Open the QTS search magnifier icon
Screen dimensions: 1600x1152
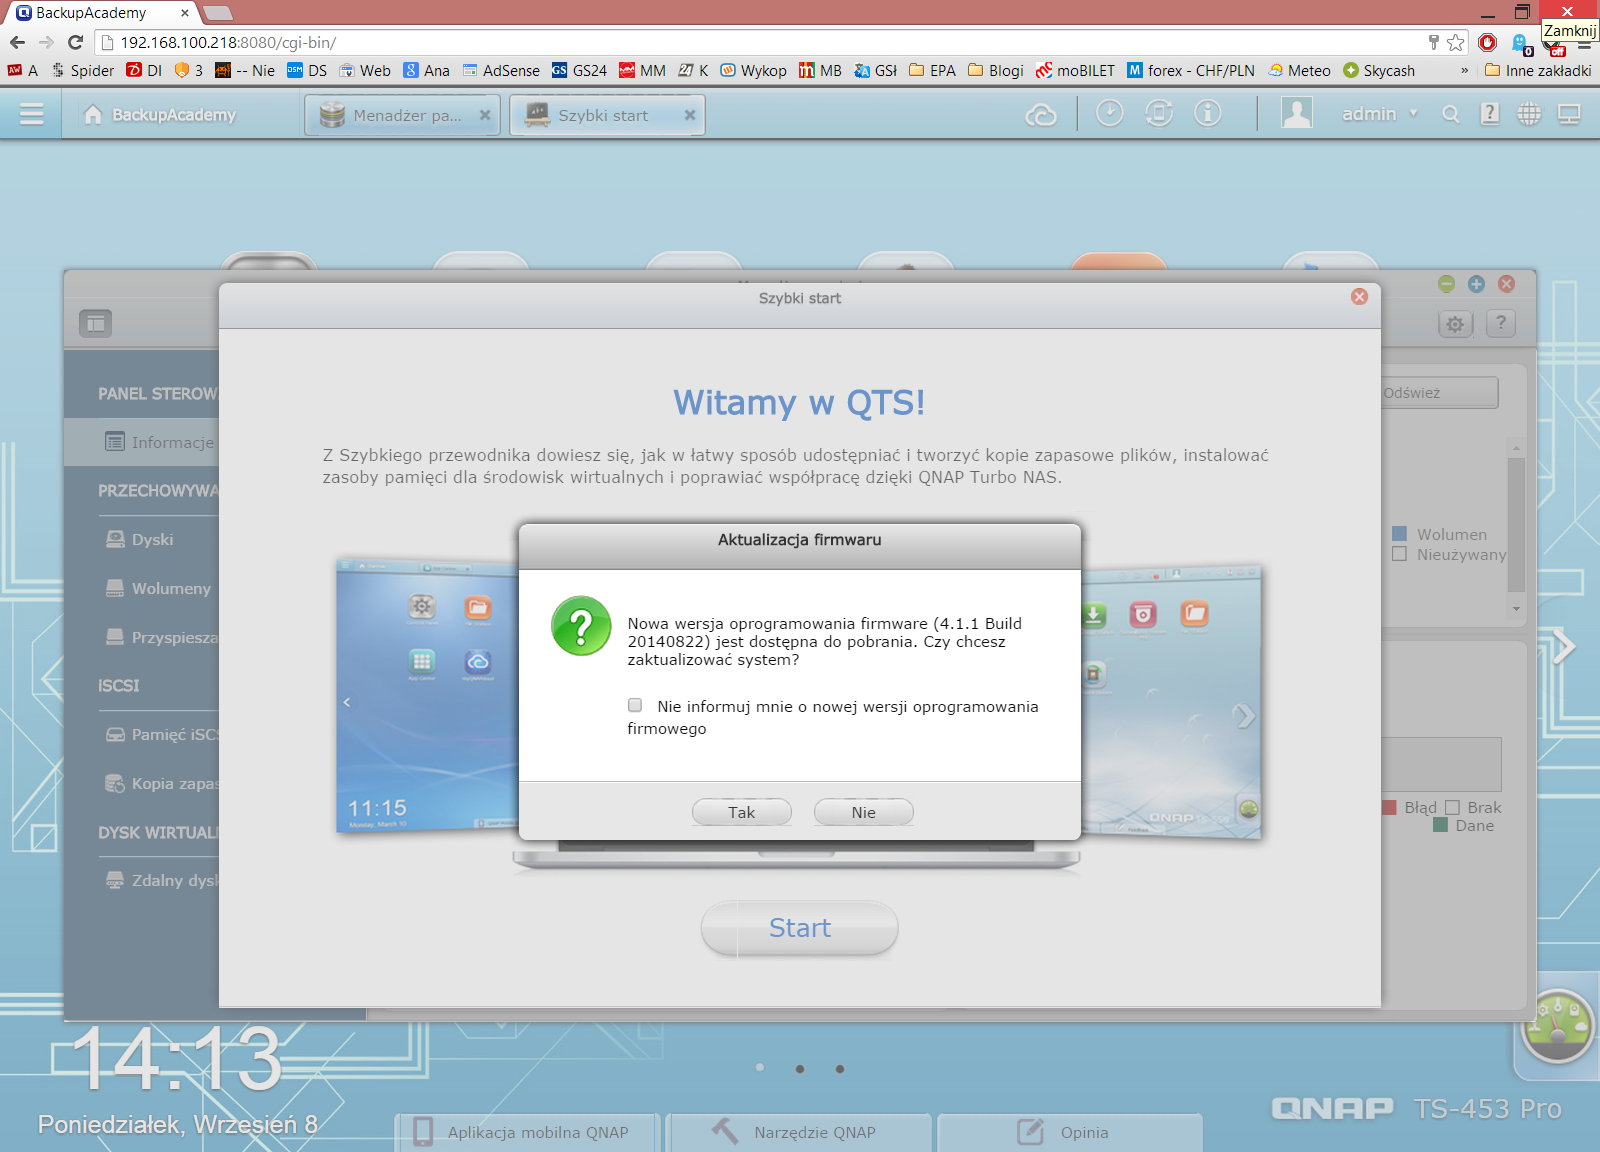pyautogui.click(x=1451, y=115)
